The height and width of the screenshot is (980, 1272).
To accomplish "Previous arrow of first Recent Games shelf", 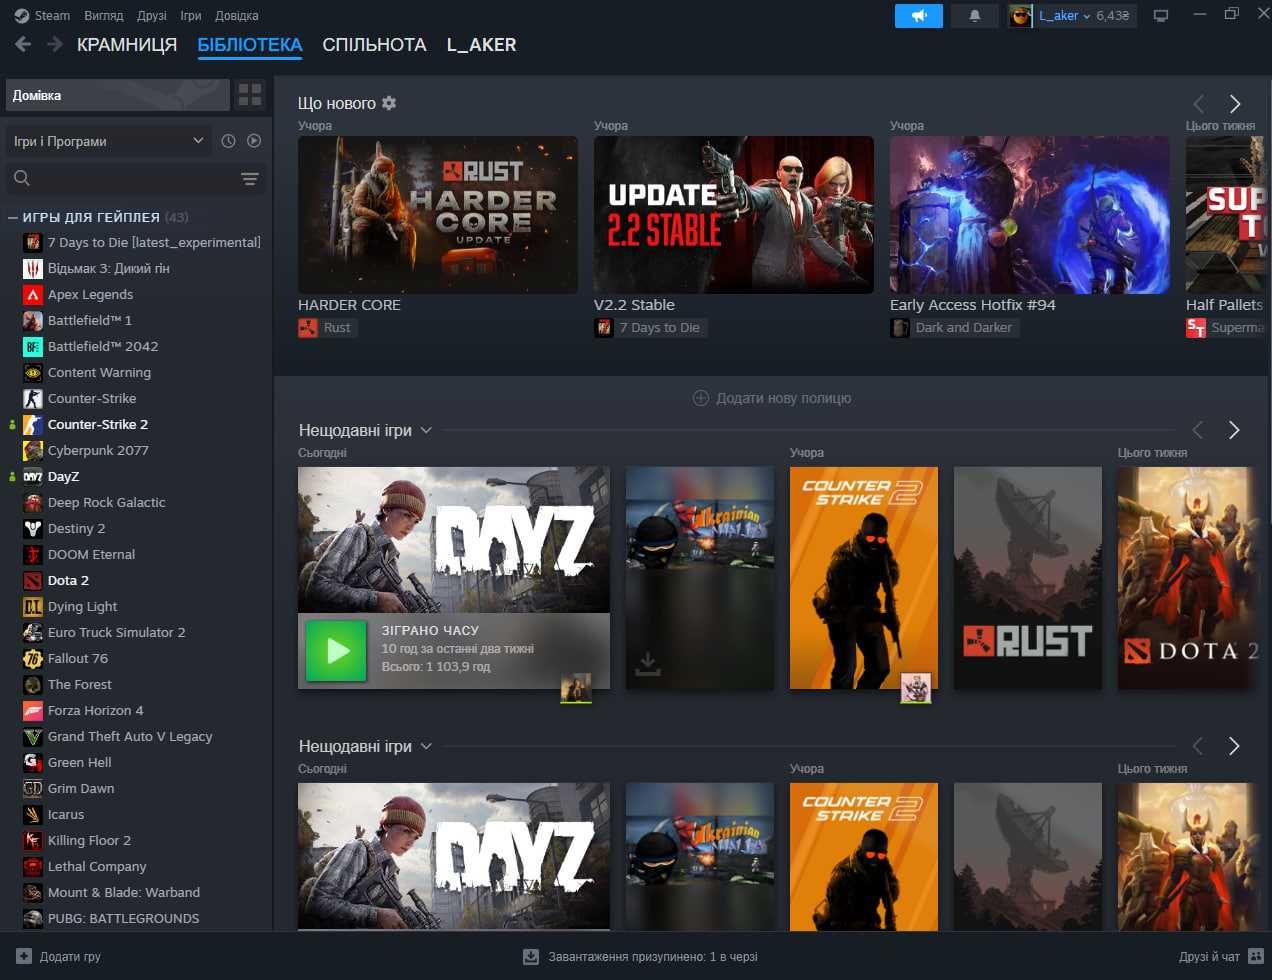I will click(x=1197, y=430).
